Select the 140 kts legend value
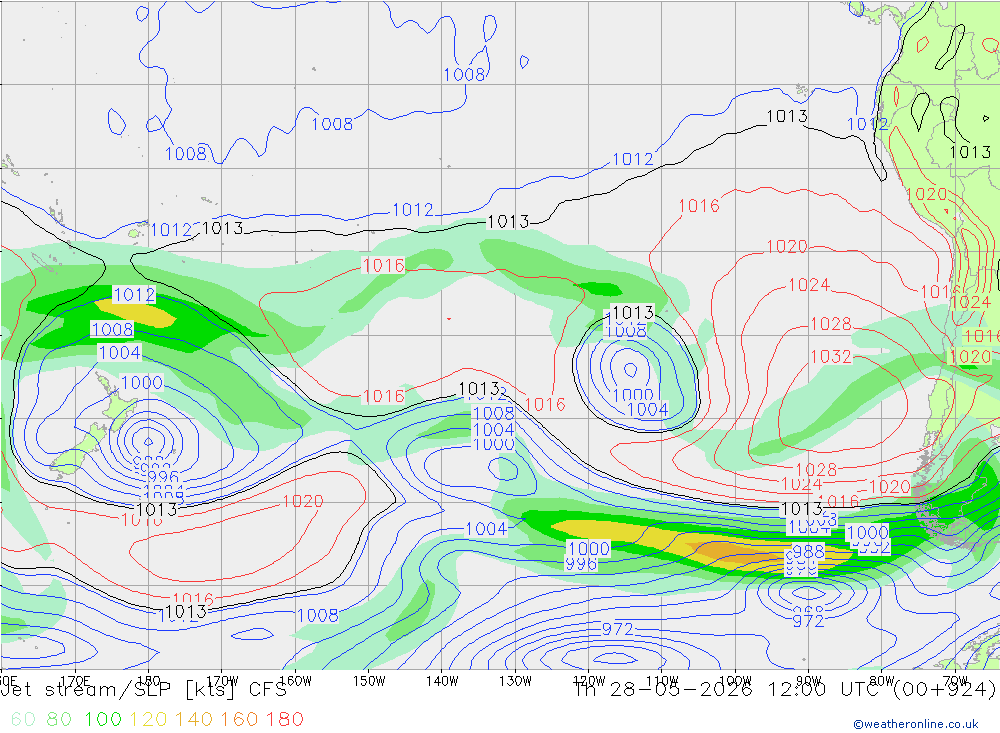Screen dimensions: 1000x733 click(193, 719)
